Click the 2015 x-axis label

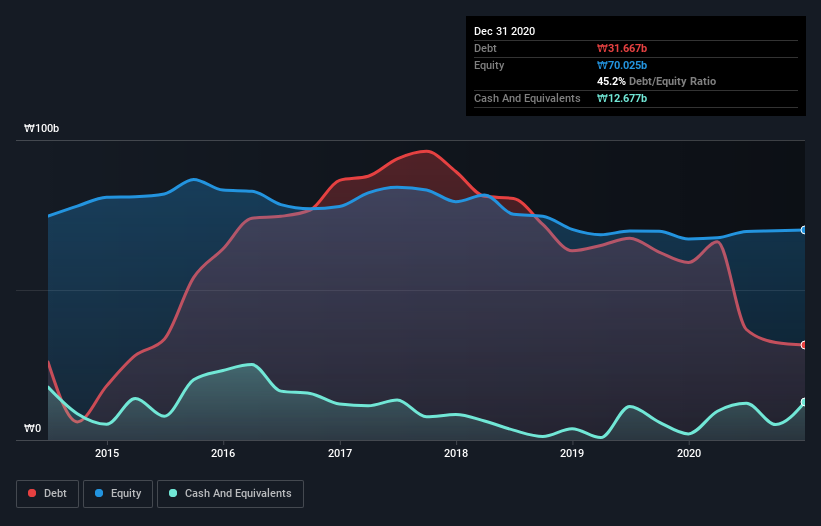(x=107, y=453)
